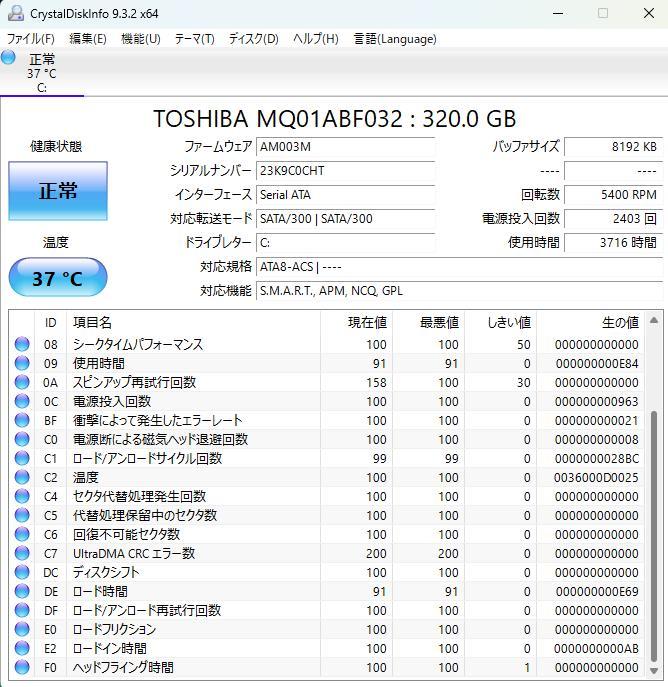Click the transfer mode field SATA/300 | SATA/300
Viewport: 668px width, 687px height.
click(x=345, y=219)
